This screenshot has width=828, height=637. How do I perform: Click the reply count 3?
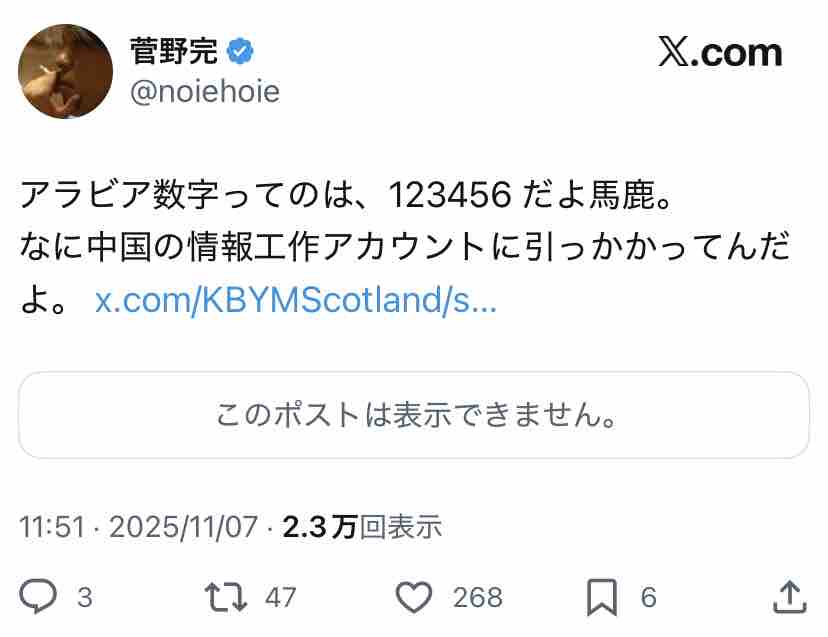tap(85, 597)
